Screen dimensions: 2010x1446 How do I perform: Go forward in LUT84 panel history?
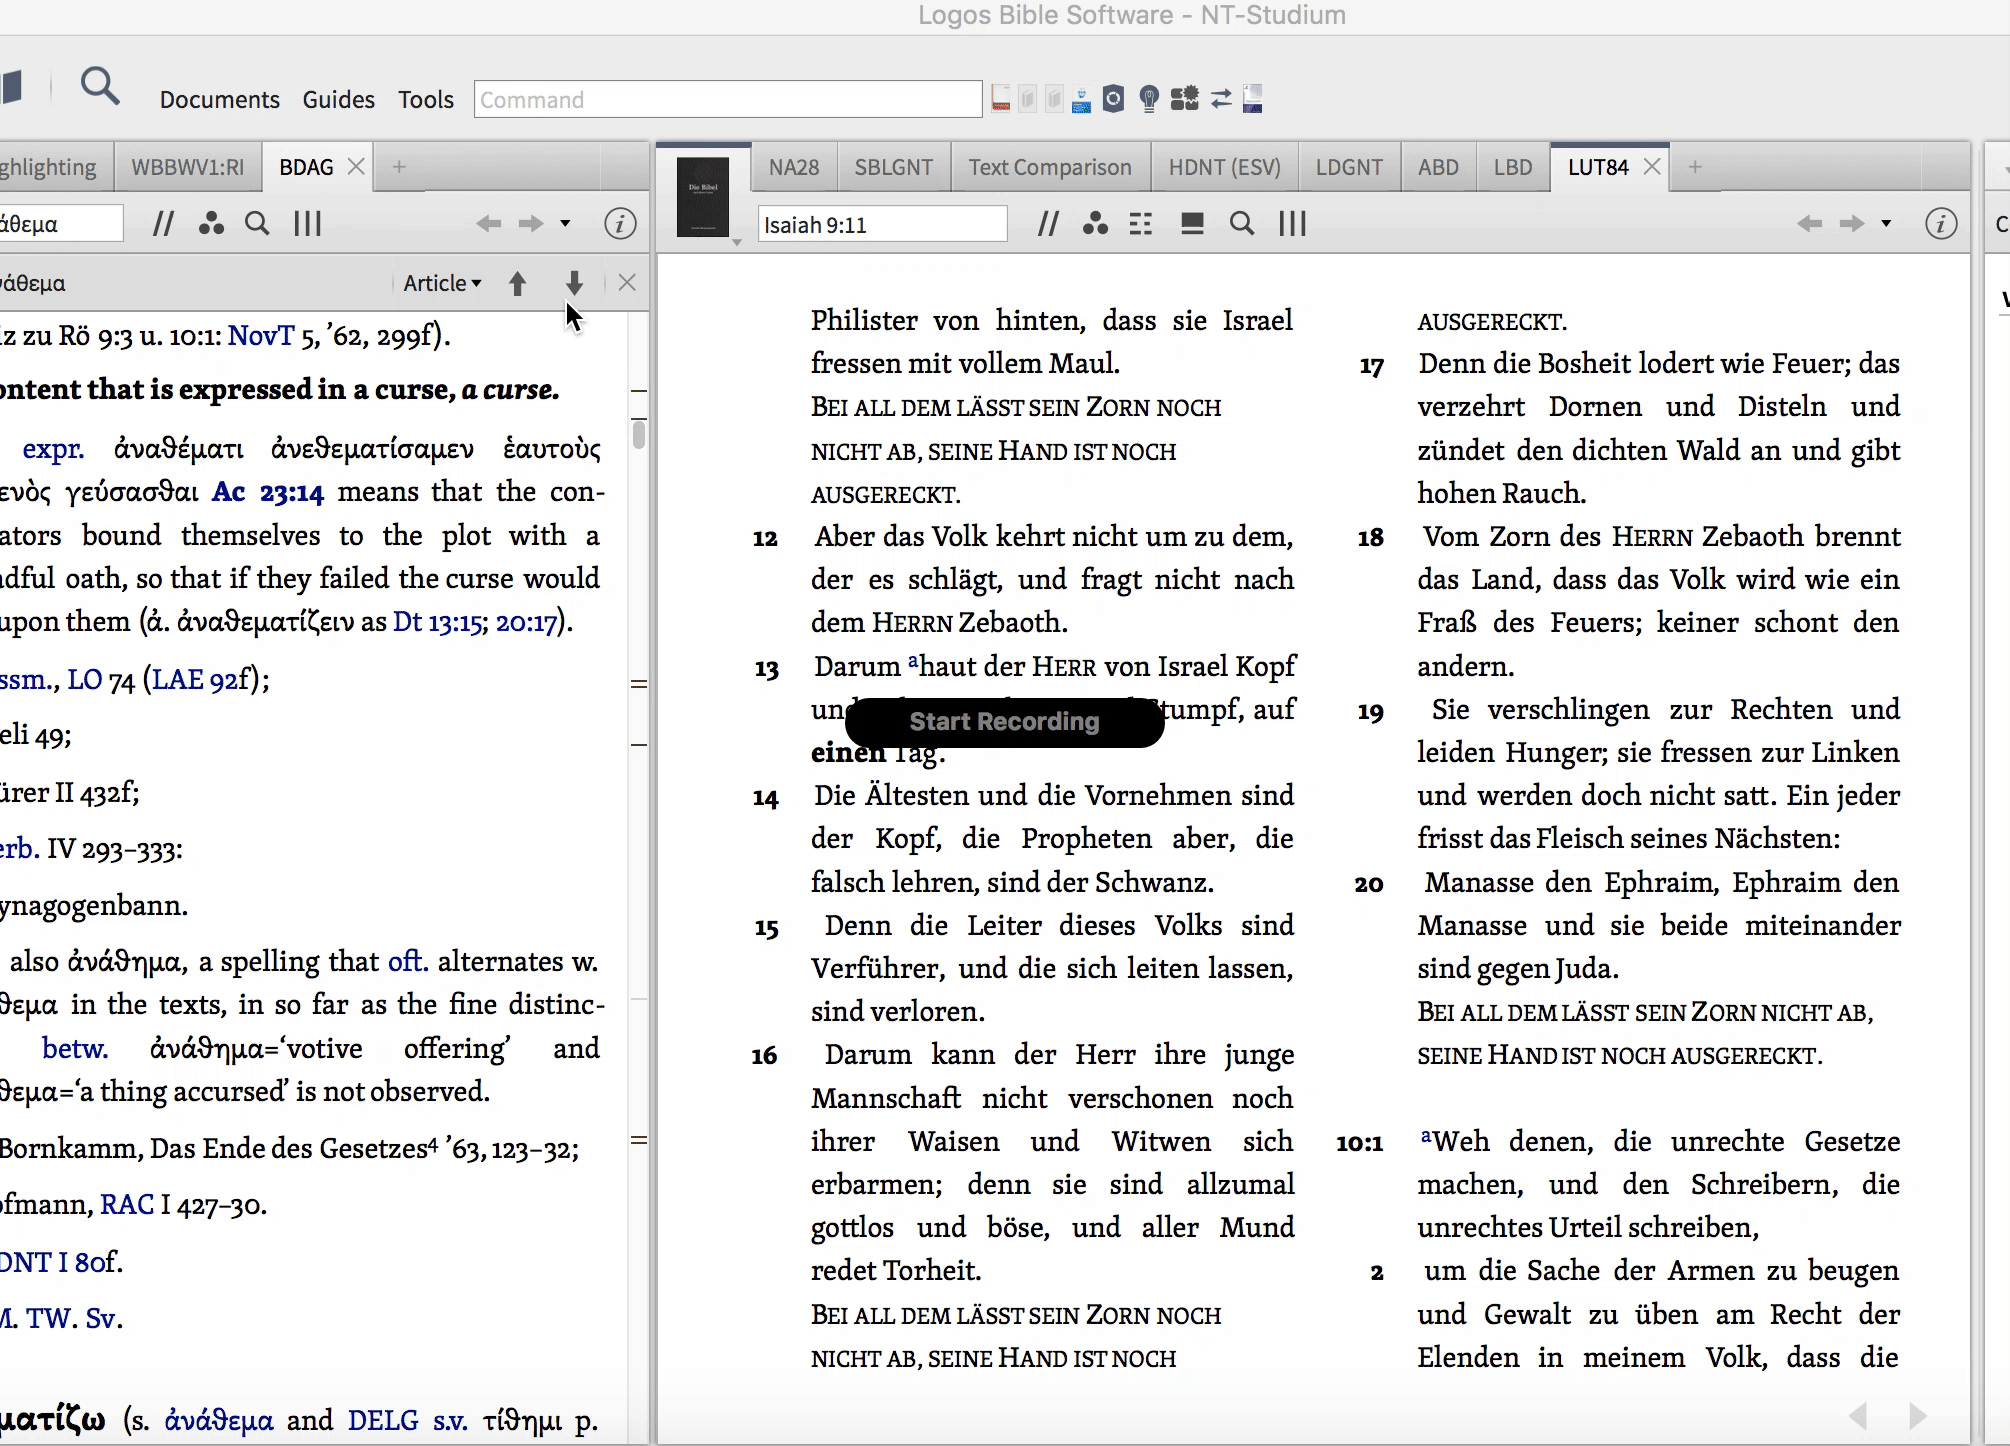pos(1852,224)
